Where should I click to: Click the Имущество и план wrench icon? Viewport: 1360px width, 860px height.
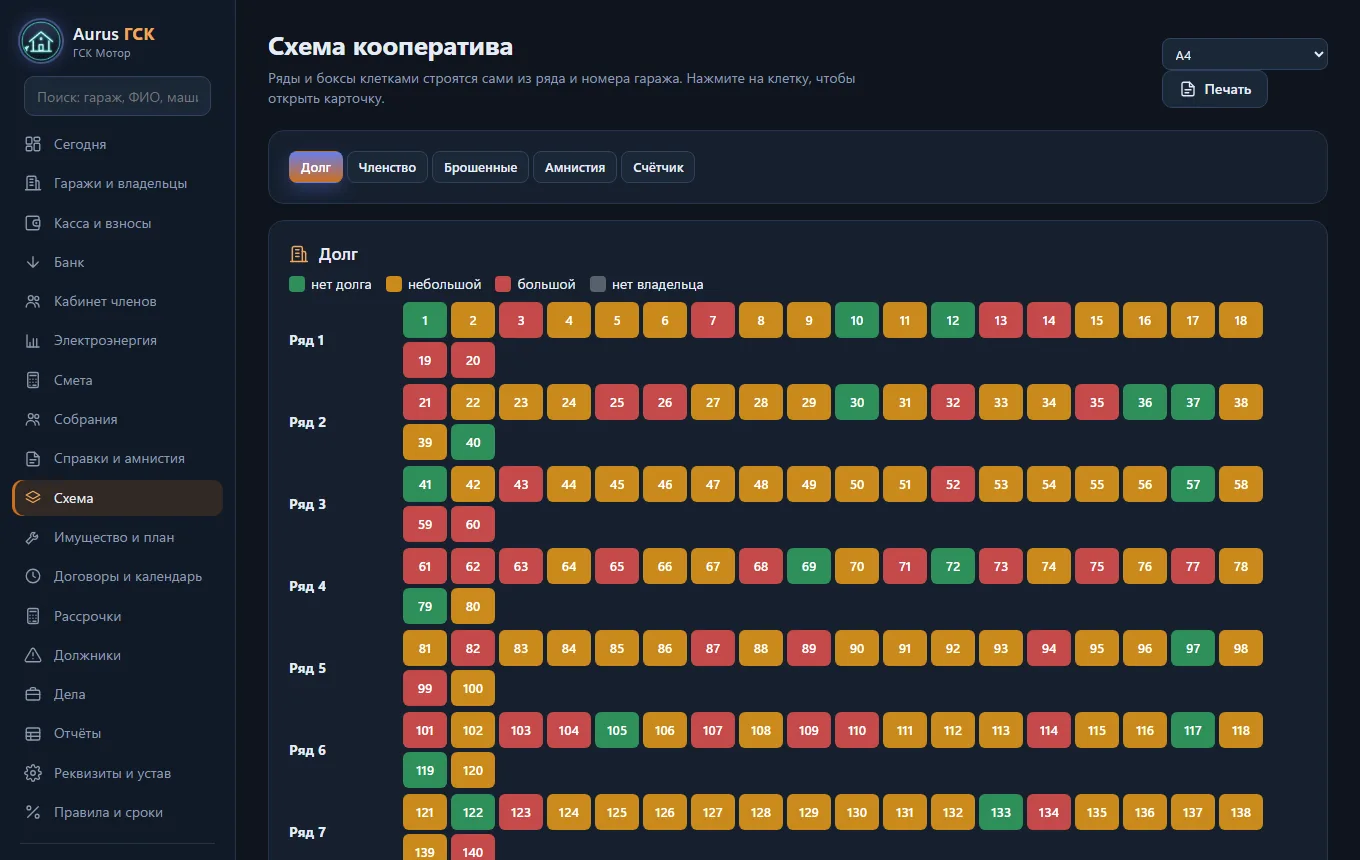[x=33, y=538]
